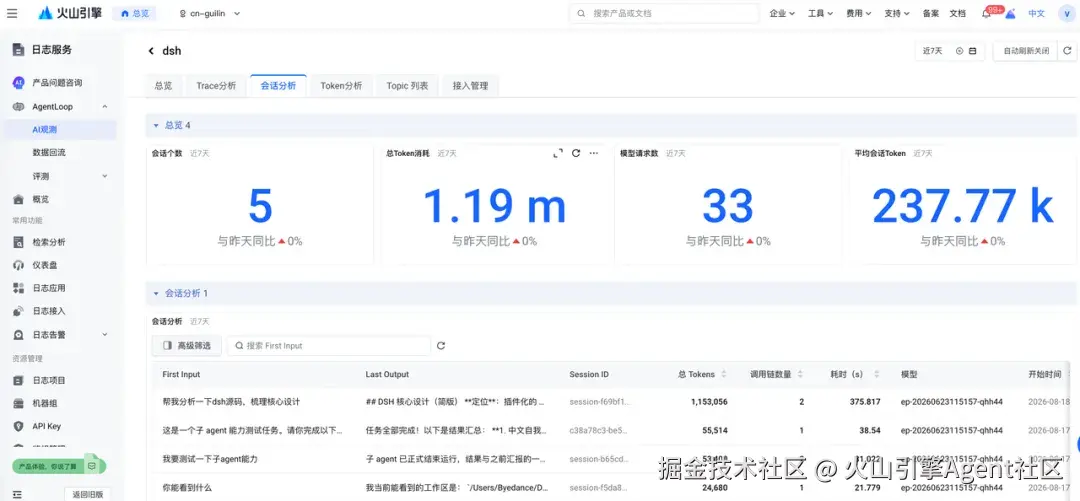Collapse the 总览 4 section
The height and width of the screenshot is (501, 1080).
tap(156, 125)
